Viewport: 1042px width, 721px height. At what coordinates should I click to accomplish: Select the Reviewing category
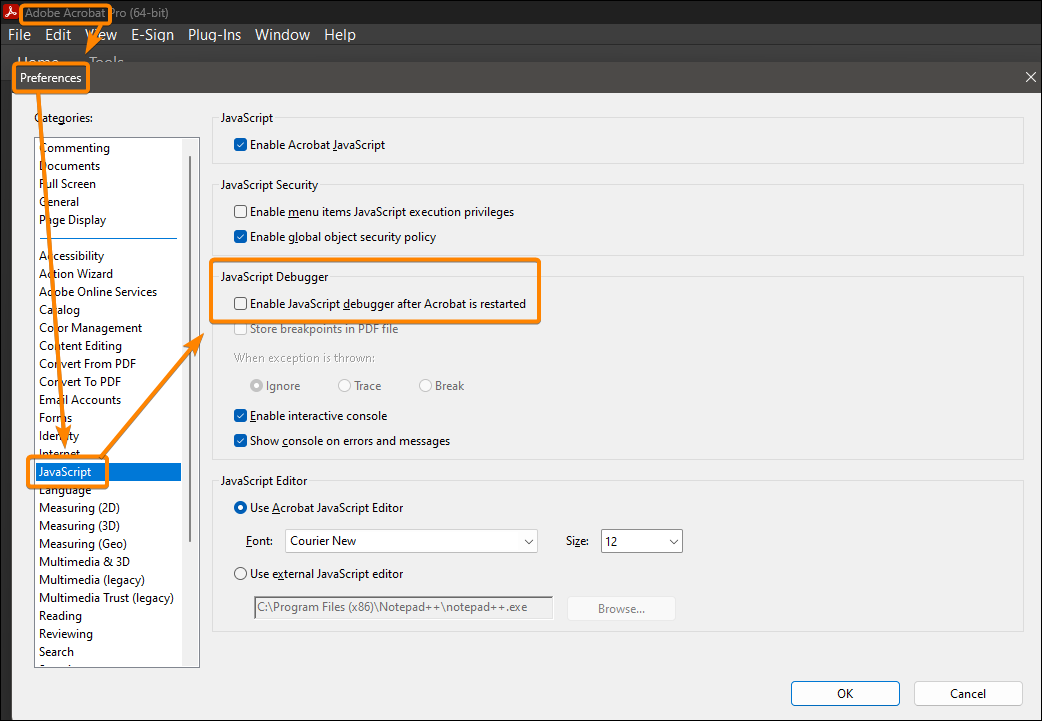point(66,633)
